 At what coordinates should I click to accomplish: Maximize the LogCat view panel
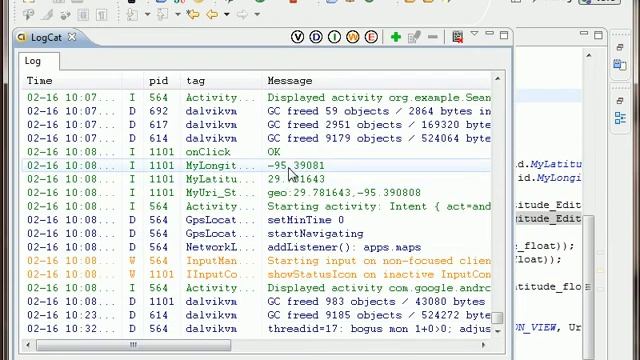click(504, 35)
